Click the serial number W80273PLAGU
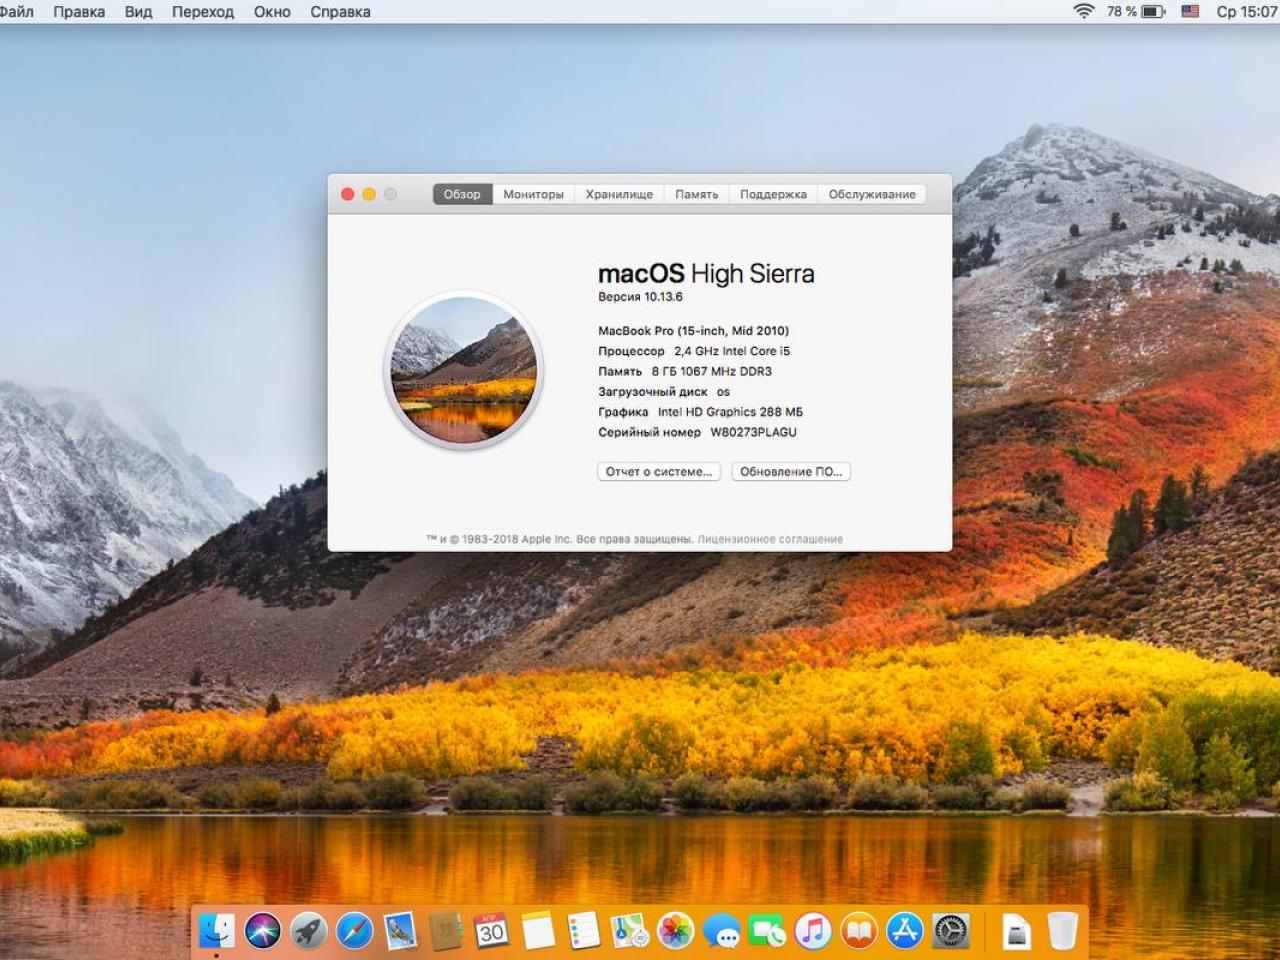The height and width of the screenshot is (960, 1280). pos(754,432)
